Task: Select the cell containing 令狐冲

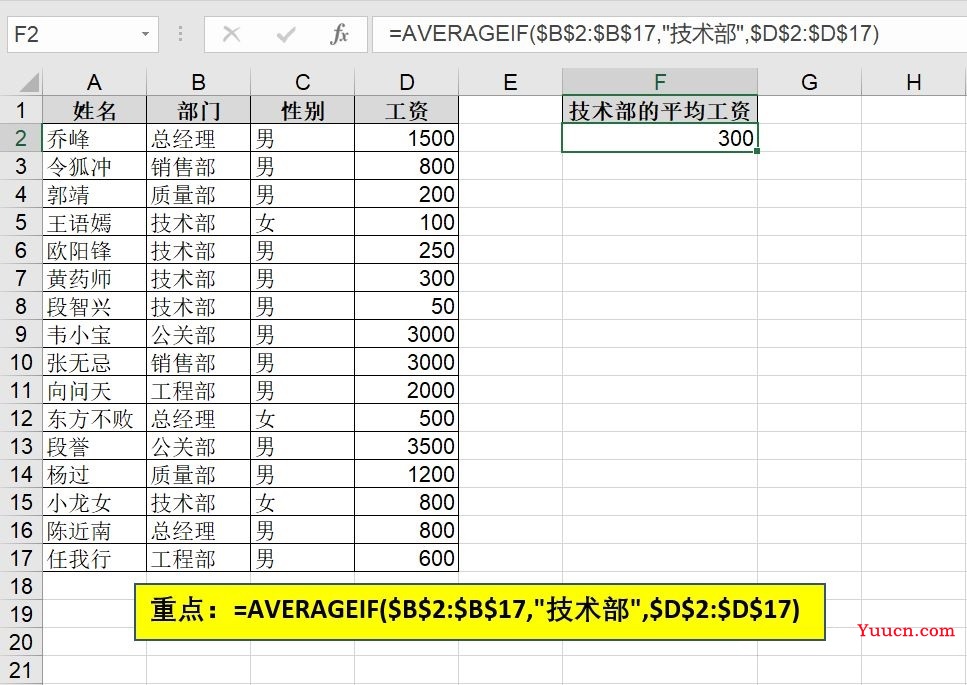Action: pyautogui.click(x=94, y=166)
